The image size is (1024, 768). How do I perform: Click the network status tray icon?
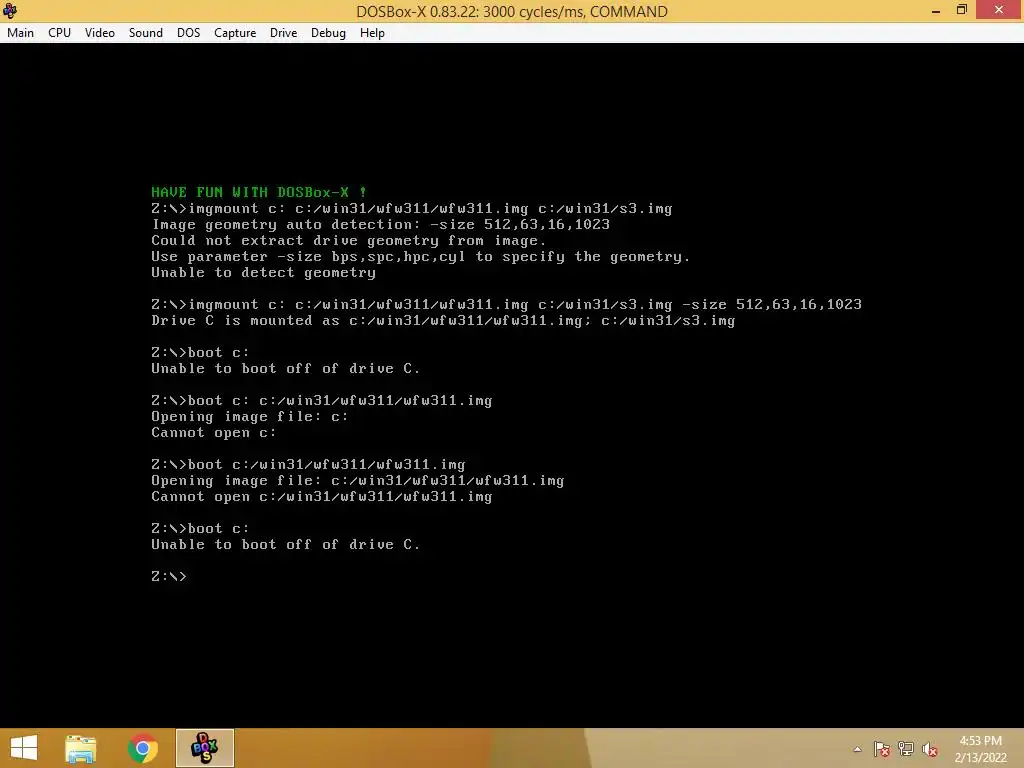[x=906, y=749]
